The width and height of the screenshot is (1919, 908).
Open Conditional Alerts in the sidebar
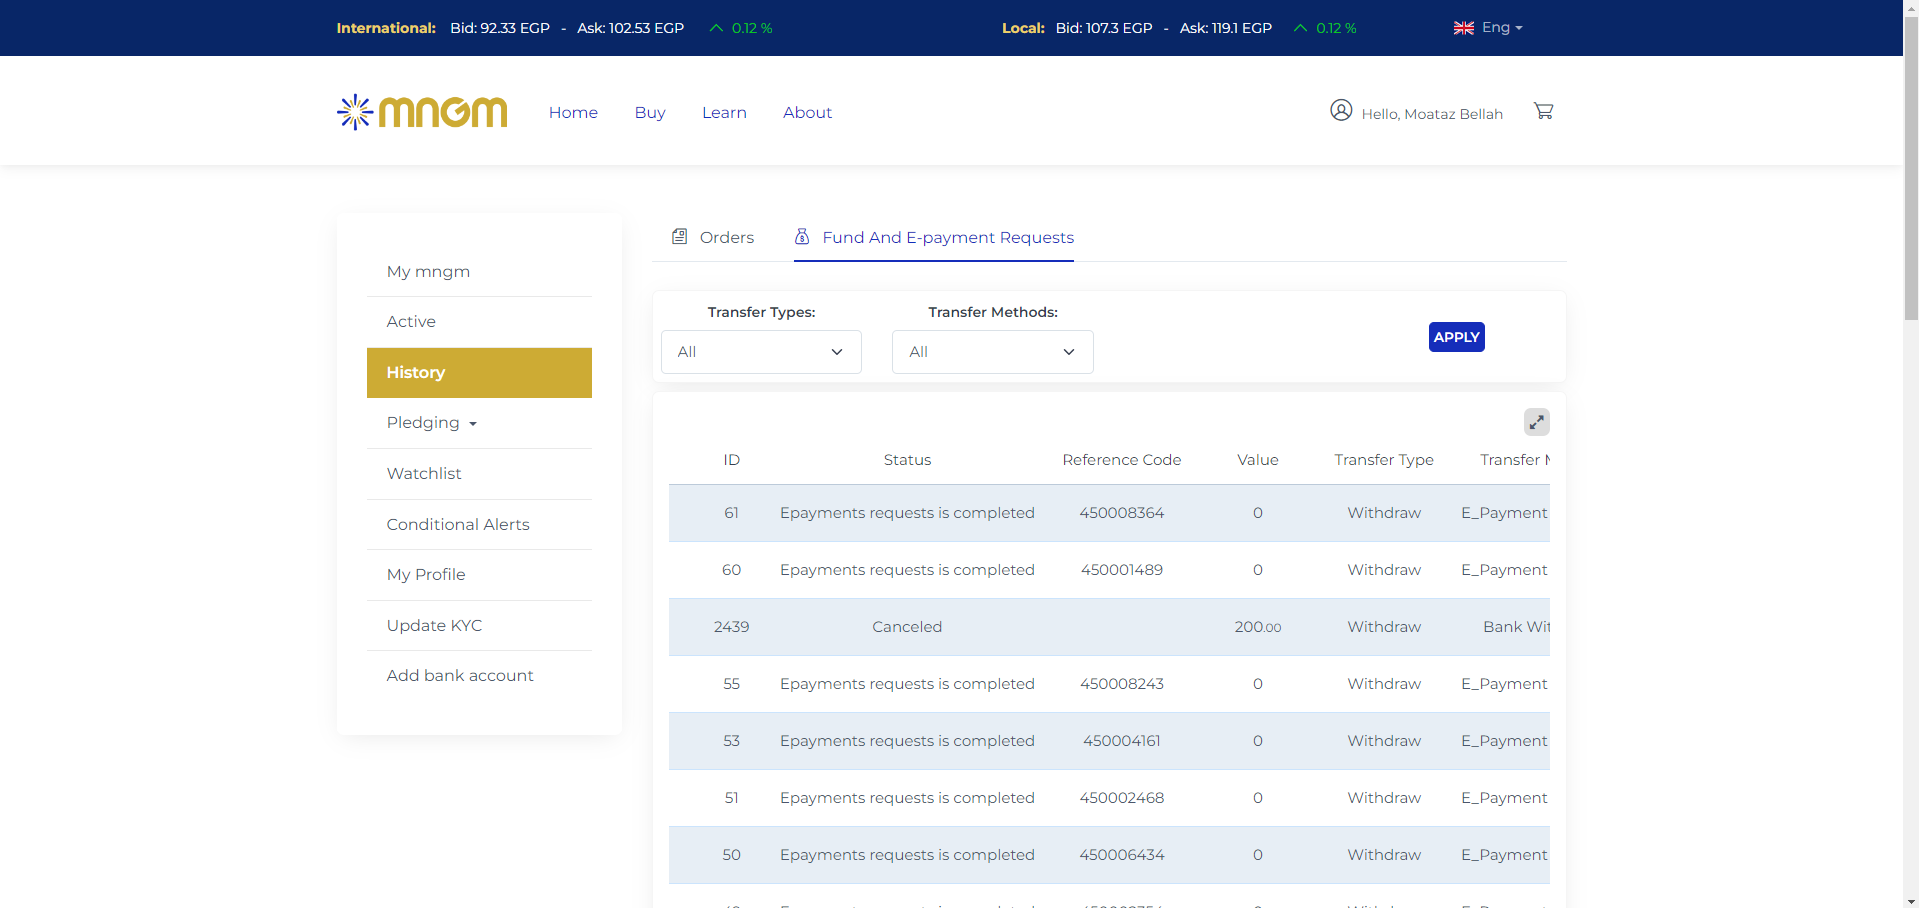point(458,525)
